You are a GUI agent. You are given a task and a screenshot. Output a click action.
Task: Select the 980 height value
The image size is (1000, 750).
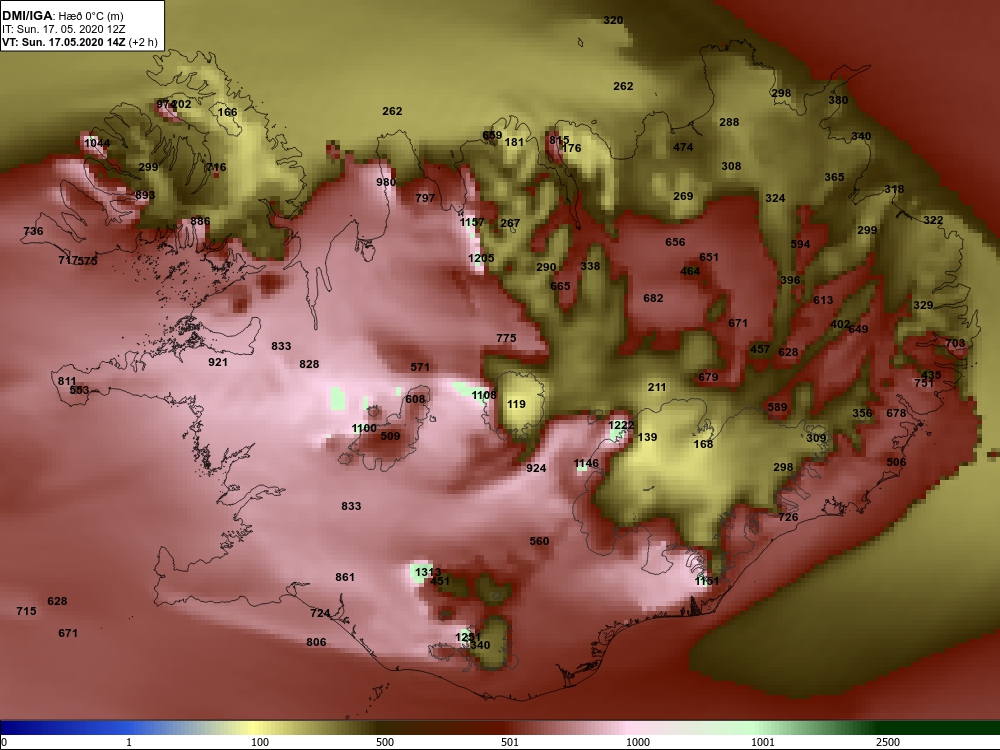click(x=386, y=182)
